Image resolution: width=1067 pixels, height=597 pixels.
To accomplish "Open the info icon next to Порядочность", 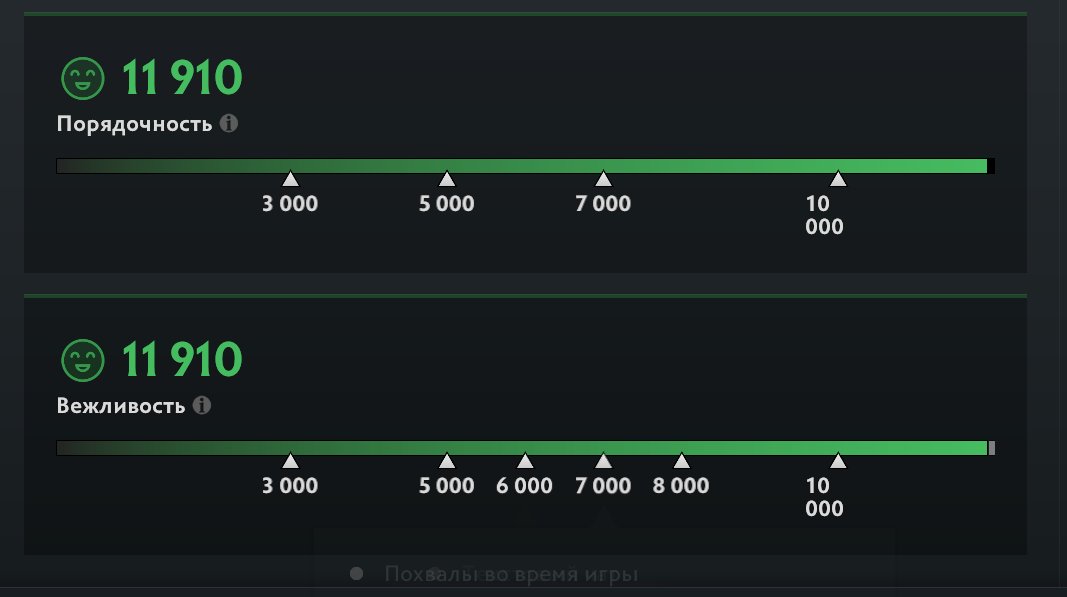I will pos(228,124).
